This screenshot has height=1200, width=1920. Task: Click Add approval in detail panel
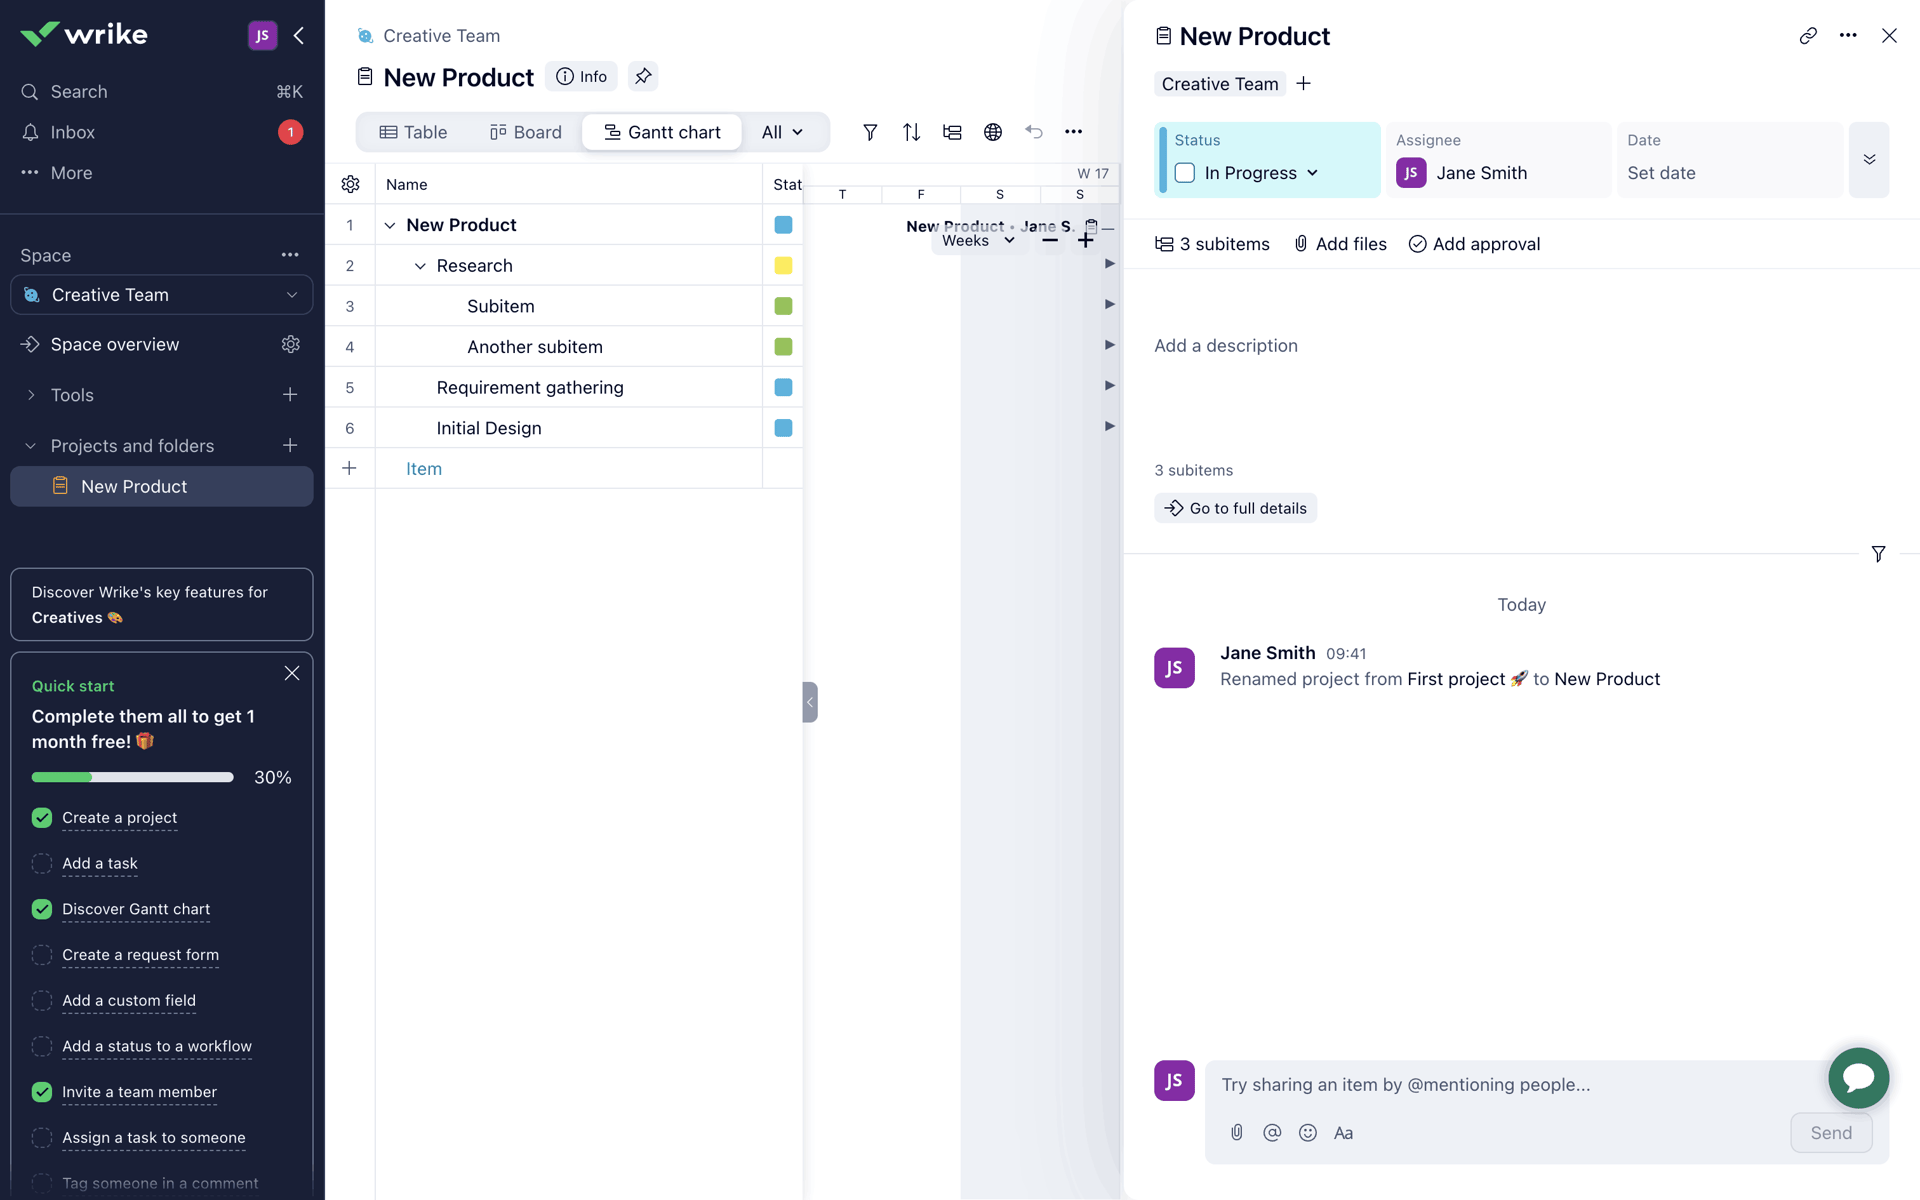(1474, 244)
